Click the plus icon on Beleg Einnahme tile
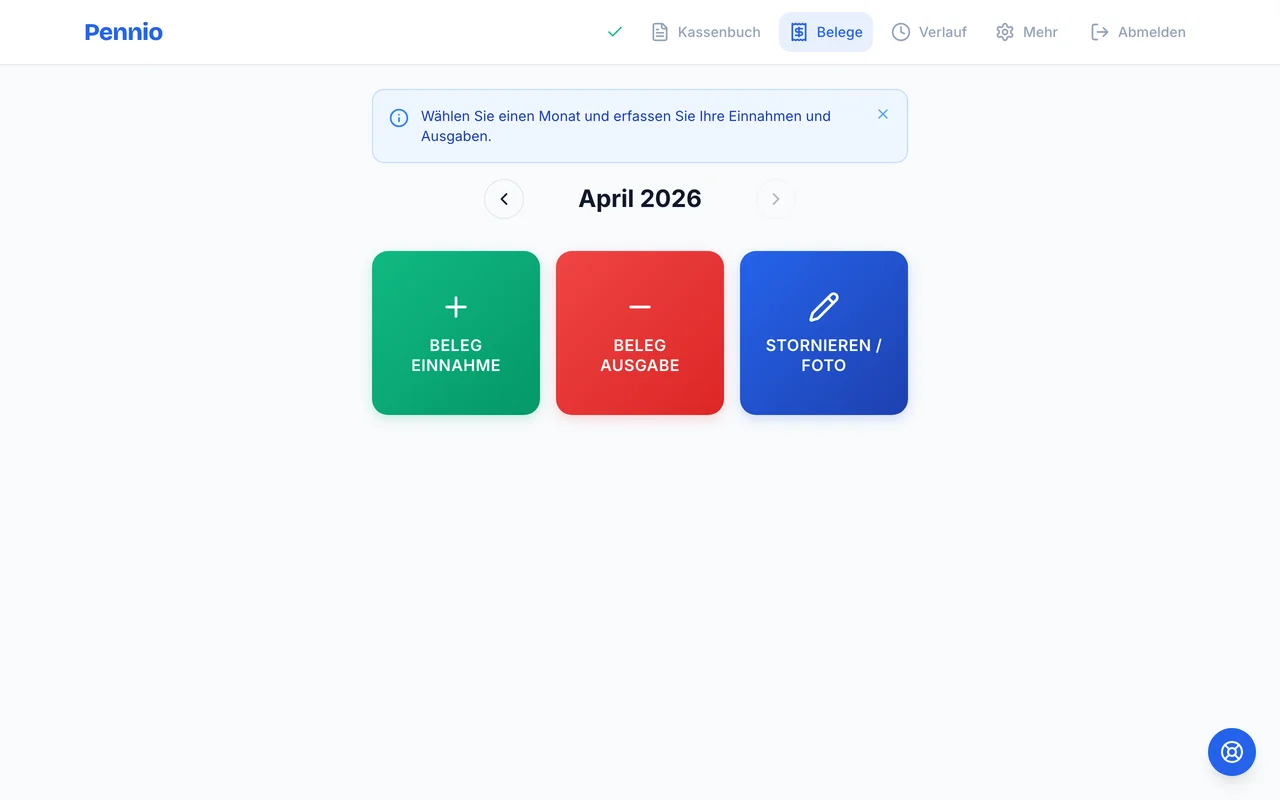Screen dimensions: 1280x800 pos(455,307)
